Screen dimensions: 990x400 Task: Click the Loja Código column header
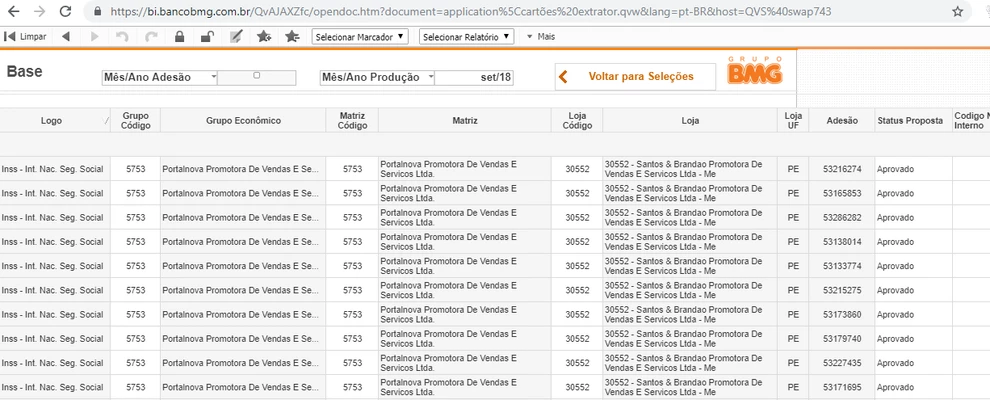click(577, 121)
